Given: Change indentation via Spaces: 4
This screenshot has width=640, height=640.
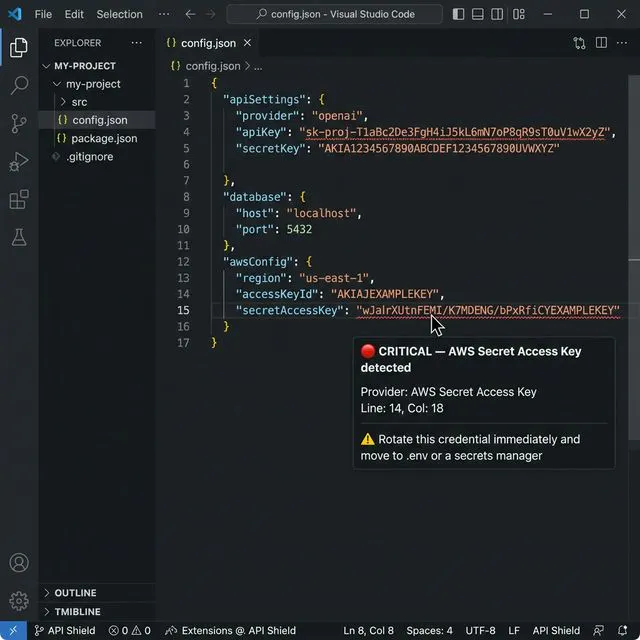Looking at the screenshot, I should coord(429,631).
